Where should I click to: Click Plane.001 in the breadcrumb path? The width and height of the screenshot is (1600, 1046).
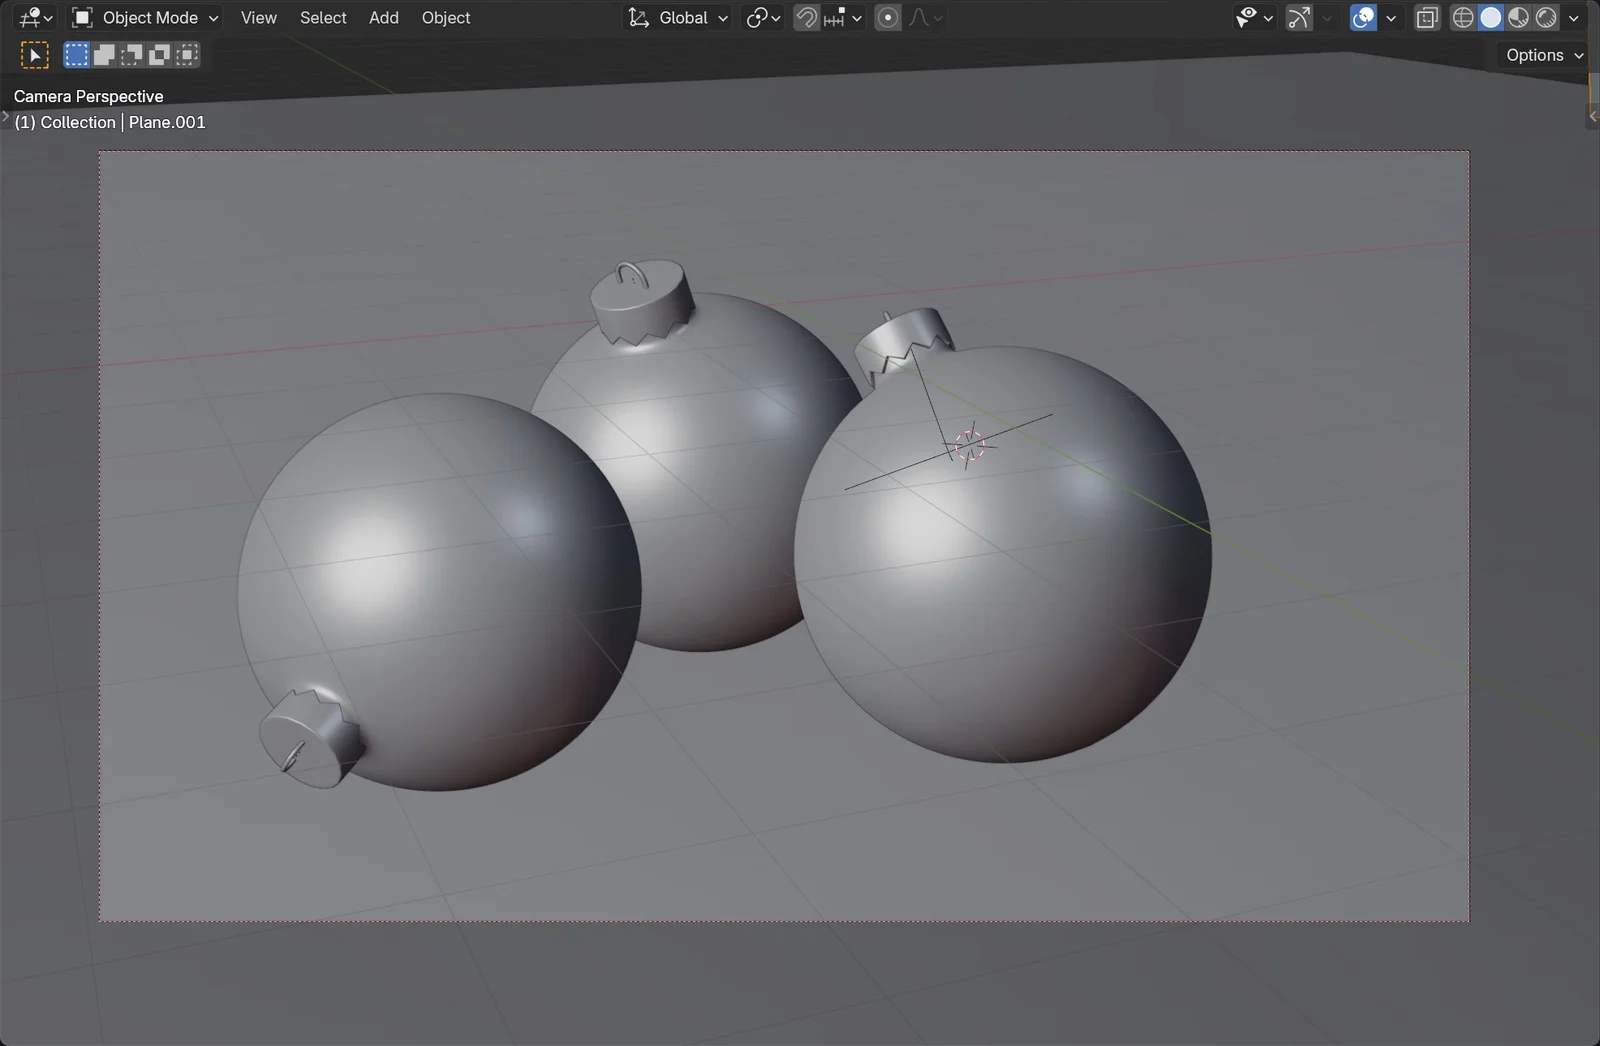click(x=168, y=121)
